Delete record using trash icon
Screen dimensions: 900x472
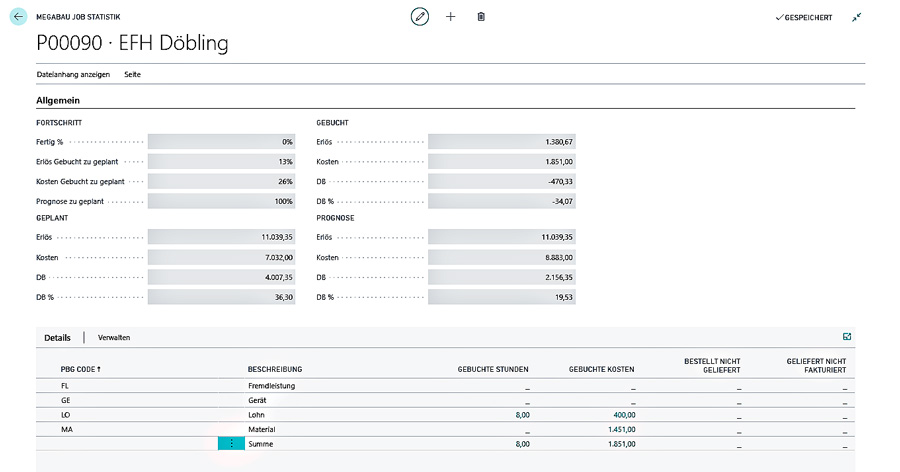481,17
